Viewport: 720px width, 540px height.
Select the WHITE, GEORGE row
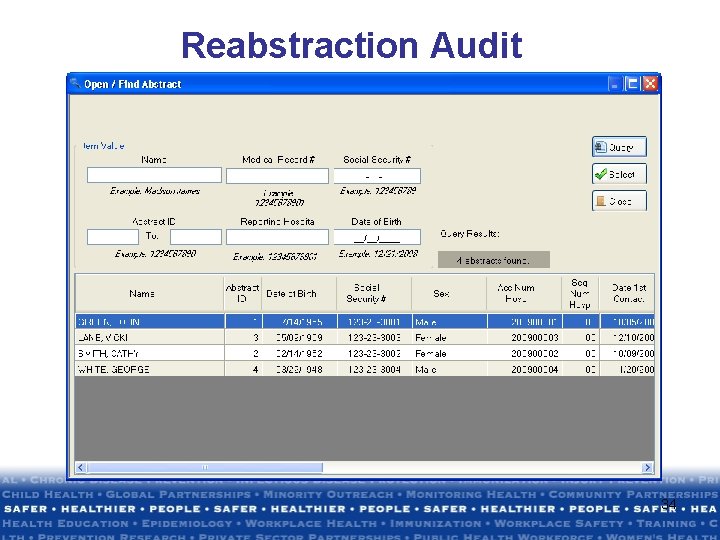[365, 369]
